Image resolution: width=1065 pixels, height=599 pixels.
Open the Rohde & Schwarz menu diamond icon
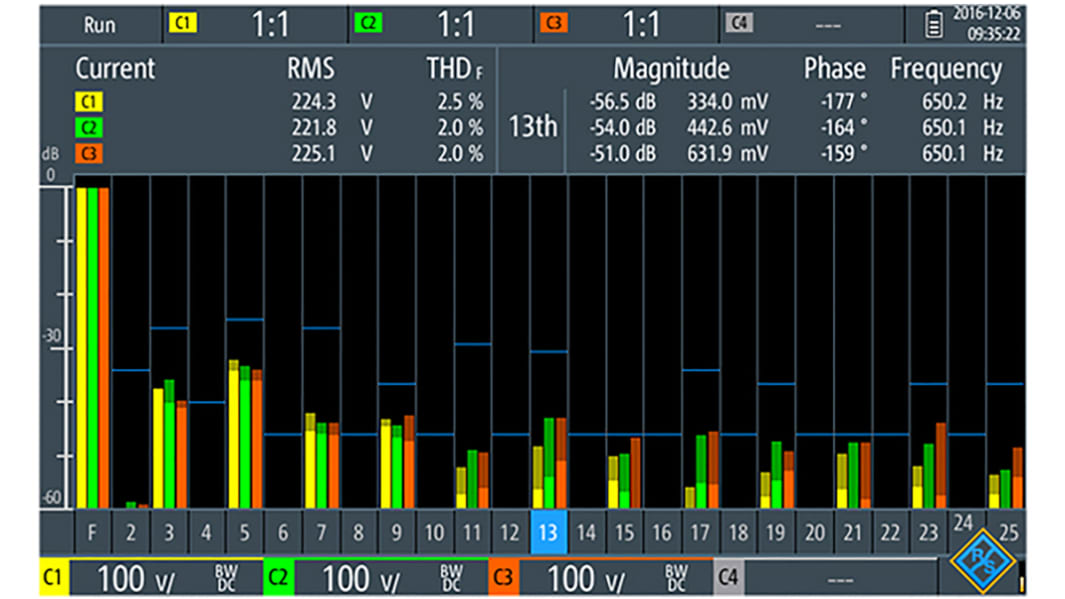pos(982,562)
